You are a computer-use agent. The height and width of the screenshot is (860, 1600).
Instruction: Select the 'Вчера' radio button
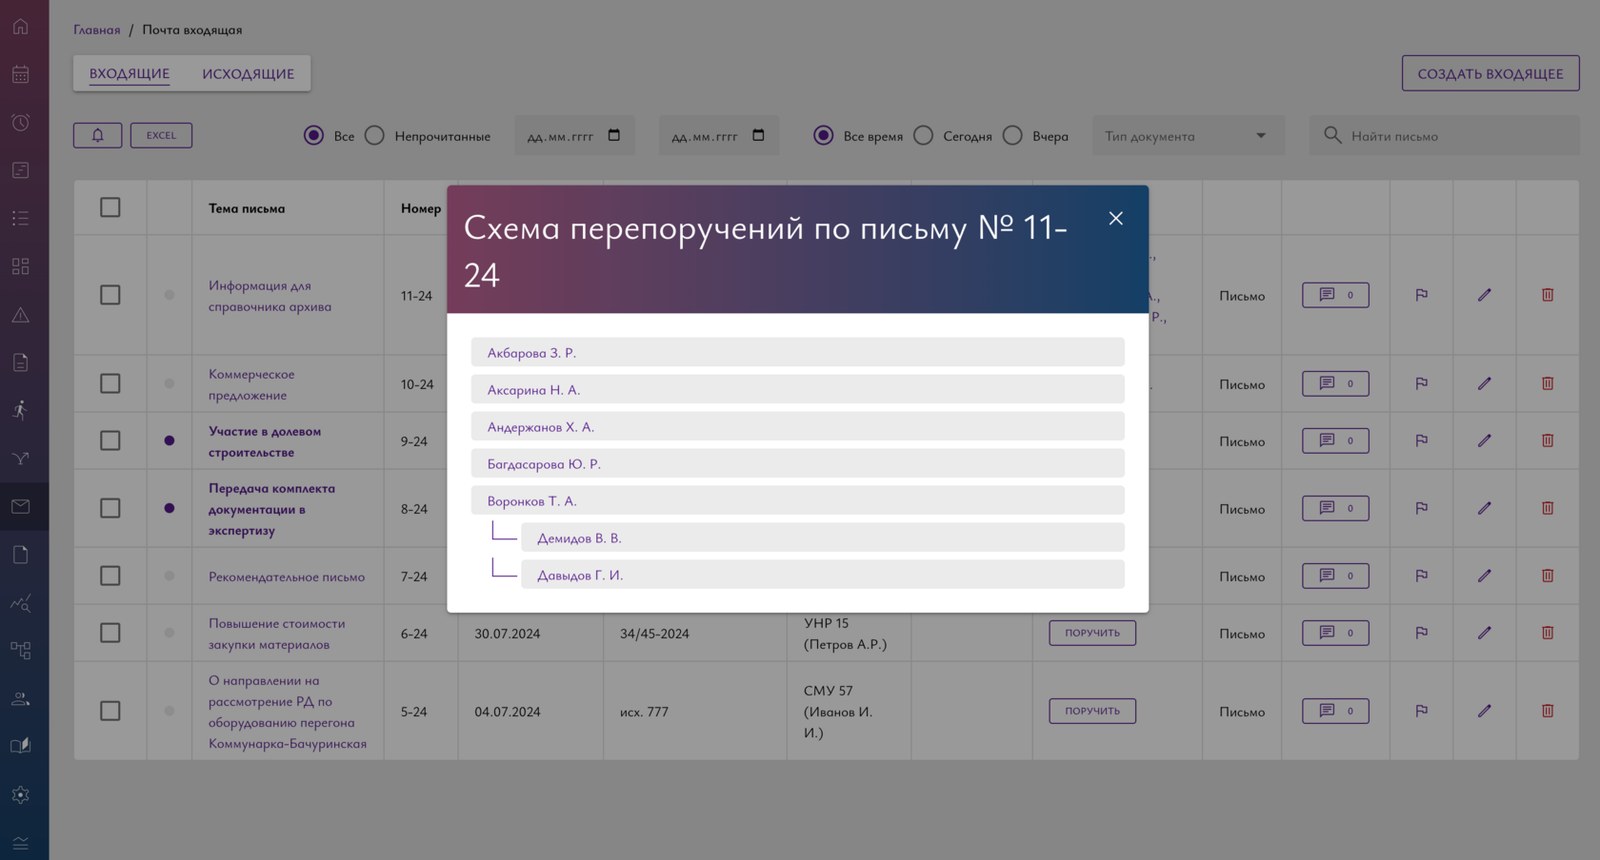pos(1012,135)
